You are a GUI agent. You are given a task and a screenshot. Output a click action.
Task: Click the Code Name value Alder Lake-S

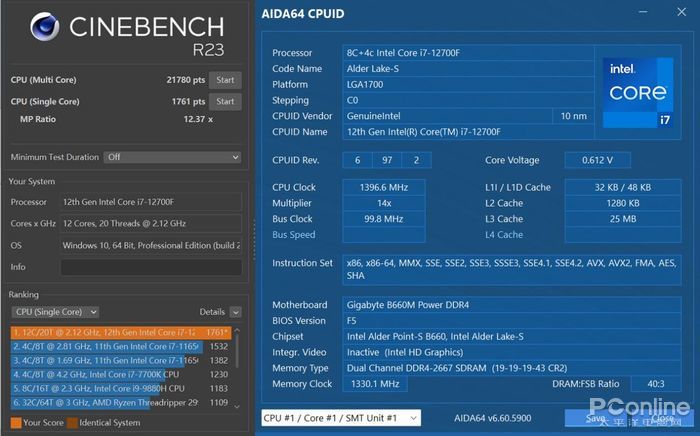click(x=468, y=69)
